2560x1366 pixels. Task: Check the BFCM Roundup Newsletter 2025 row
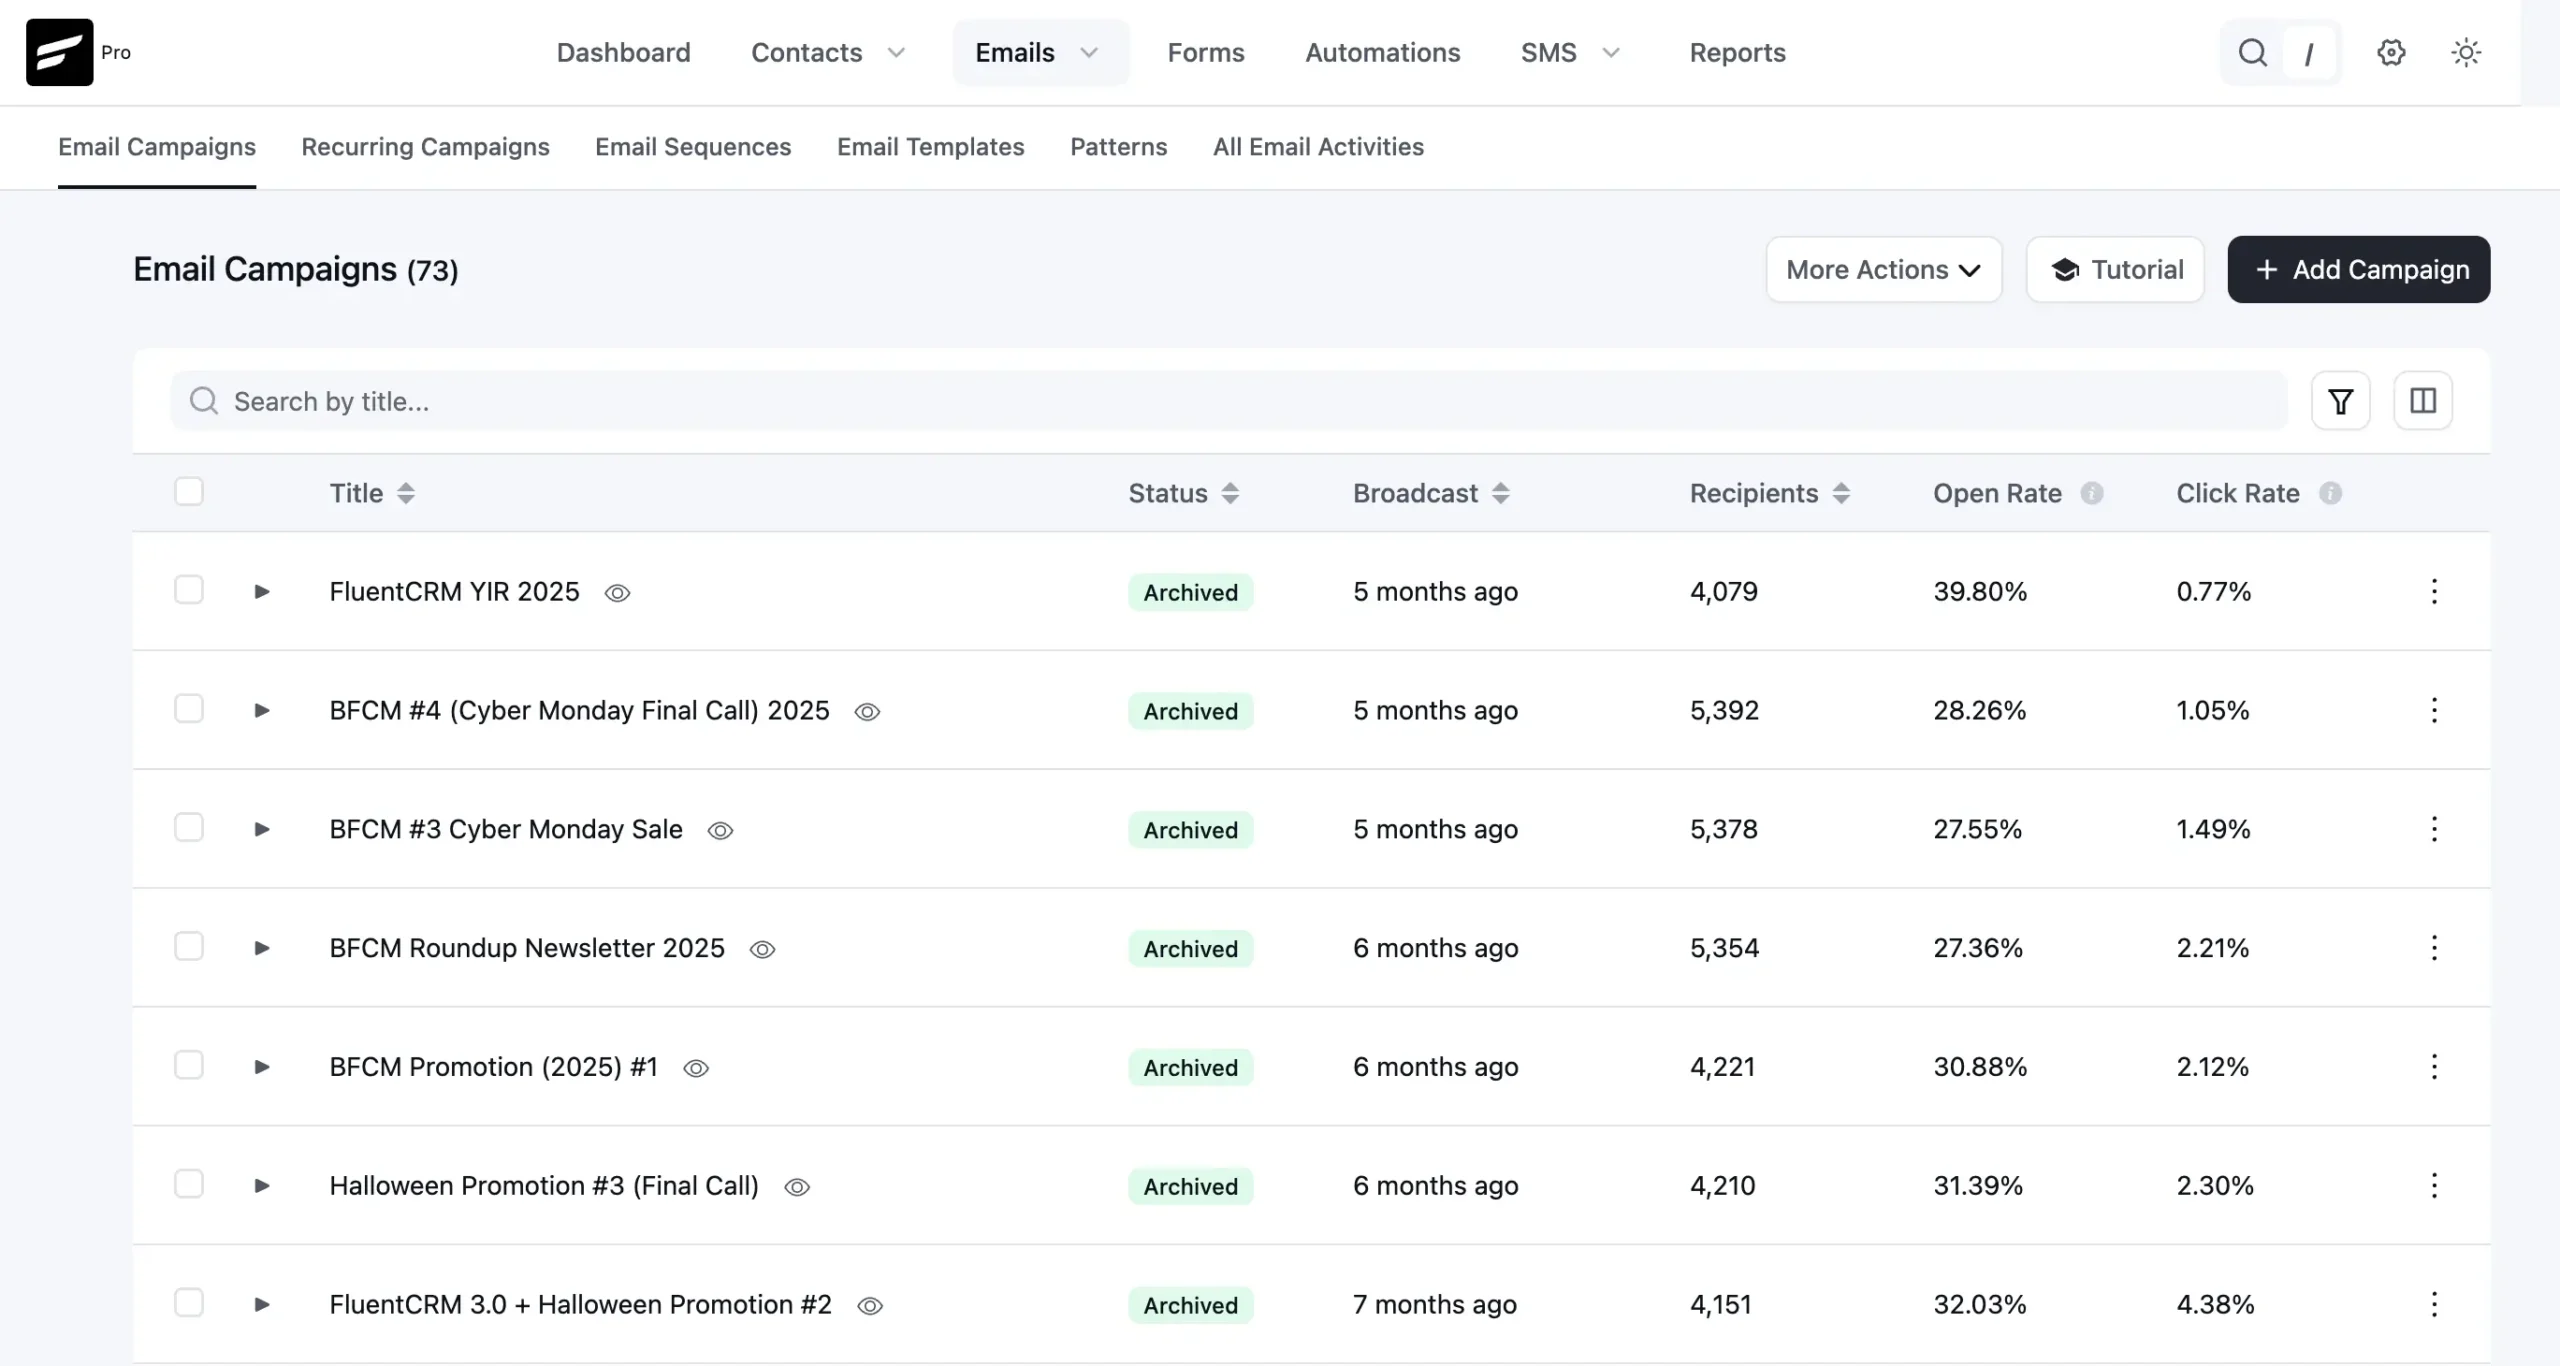(x=189, y=947)
